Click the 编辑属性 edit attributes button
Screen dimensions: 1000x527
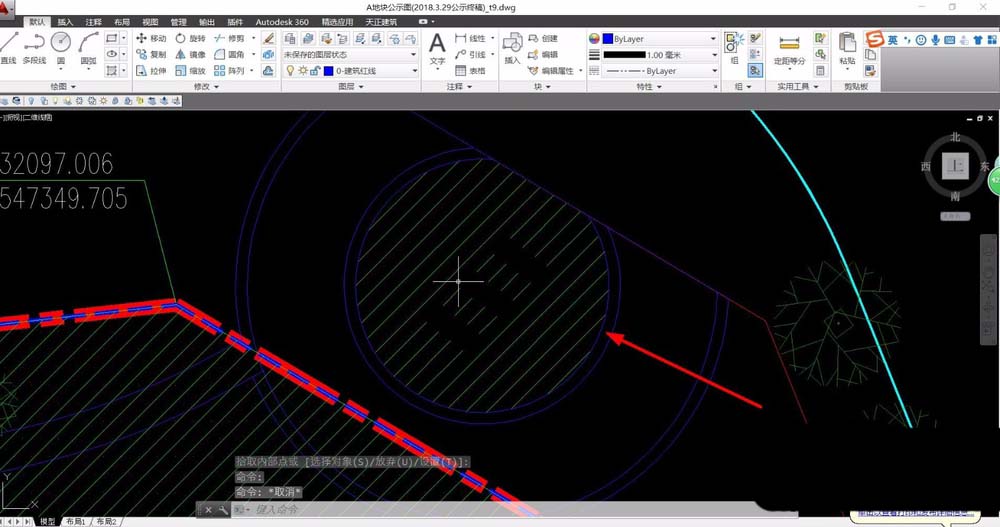point(552,70)
